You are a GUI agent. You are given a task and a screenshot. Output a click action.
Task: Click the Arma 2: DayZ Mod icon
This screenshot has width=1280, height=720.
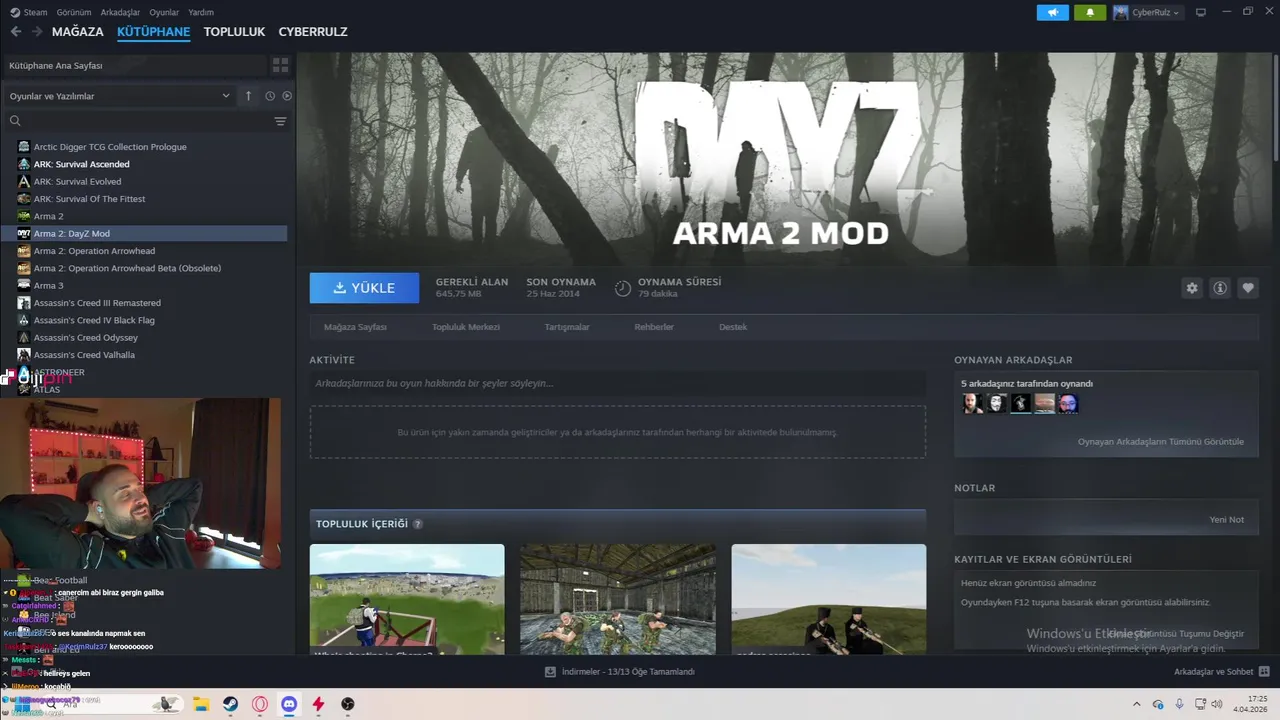pos(24,233)
